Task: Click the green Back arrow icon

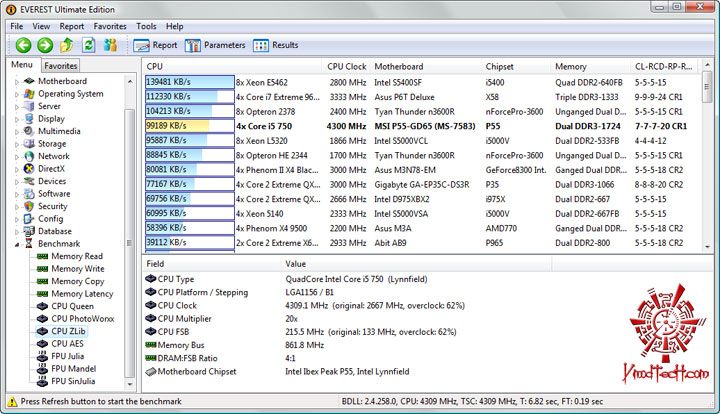Action: click(x=23, y=45)
